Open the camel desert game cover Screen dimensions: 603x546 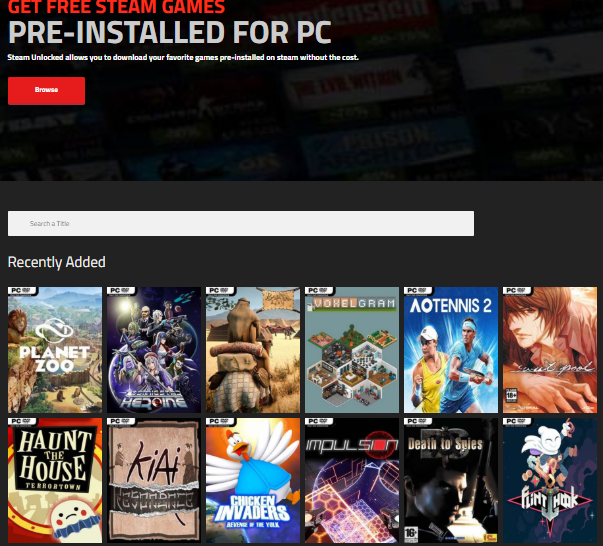pyautogui.click(x=253, y=350)
